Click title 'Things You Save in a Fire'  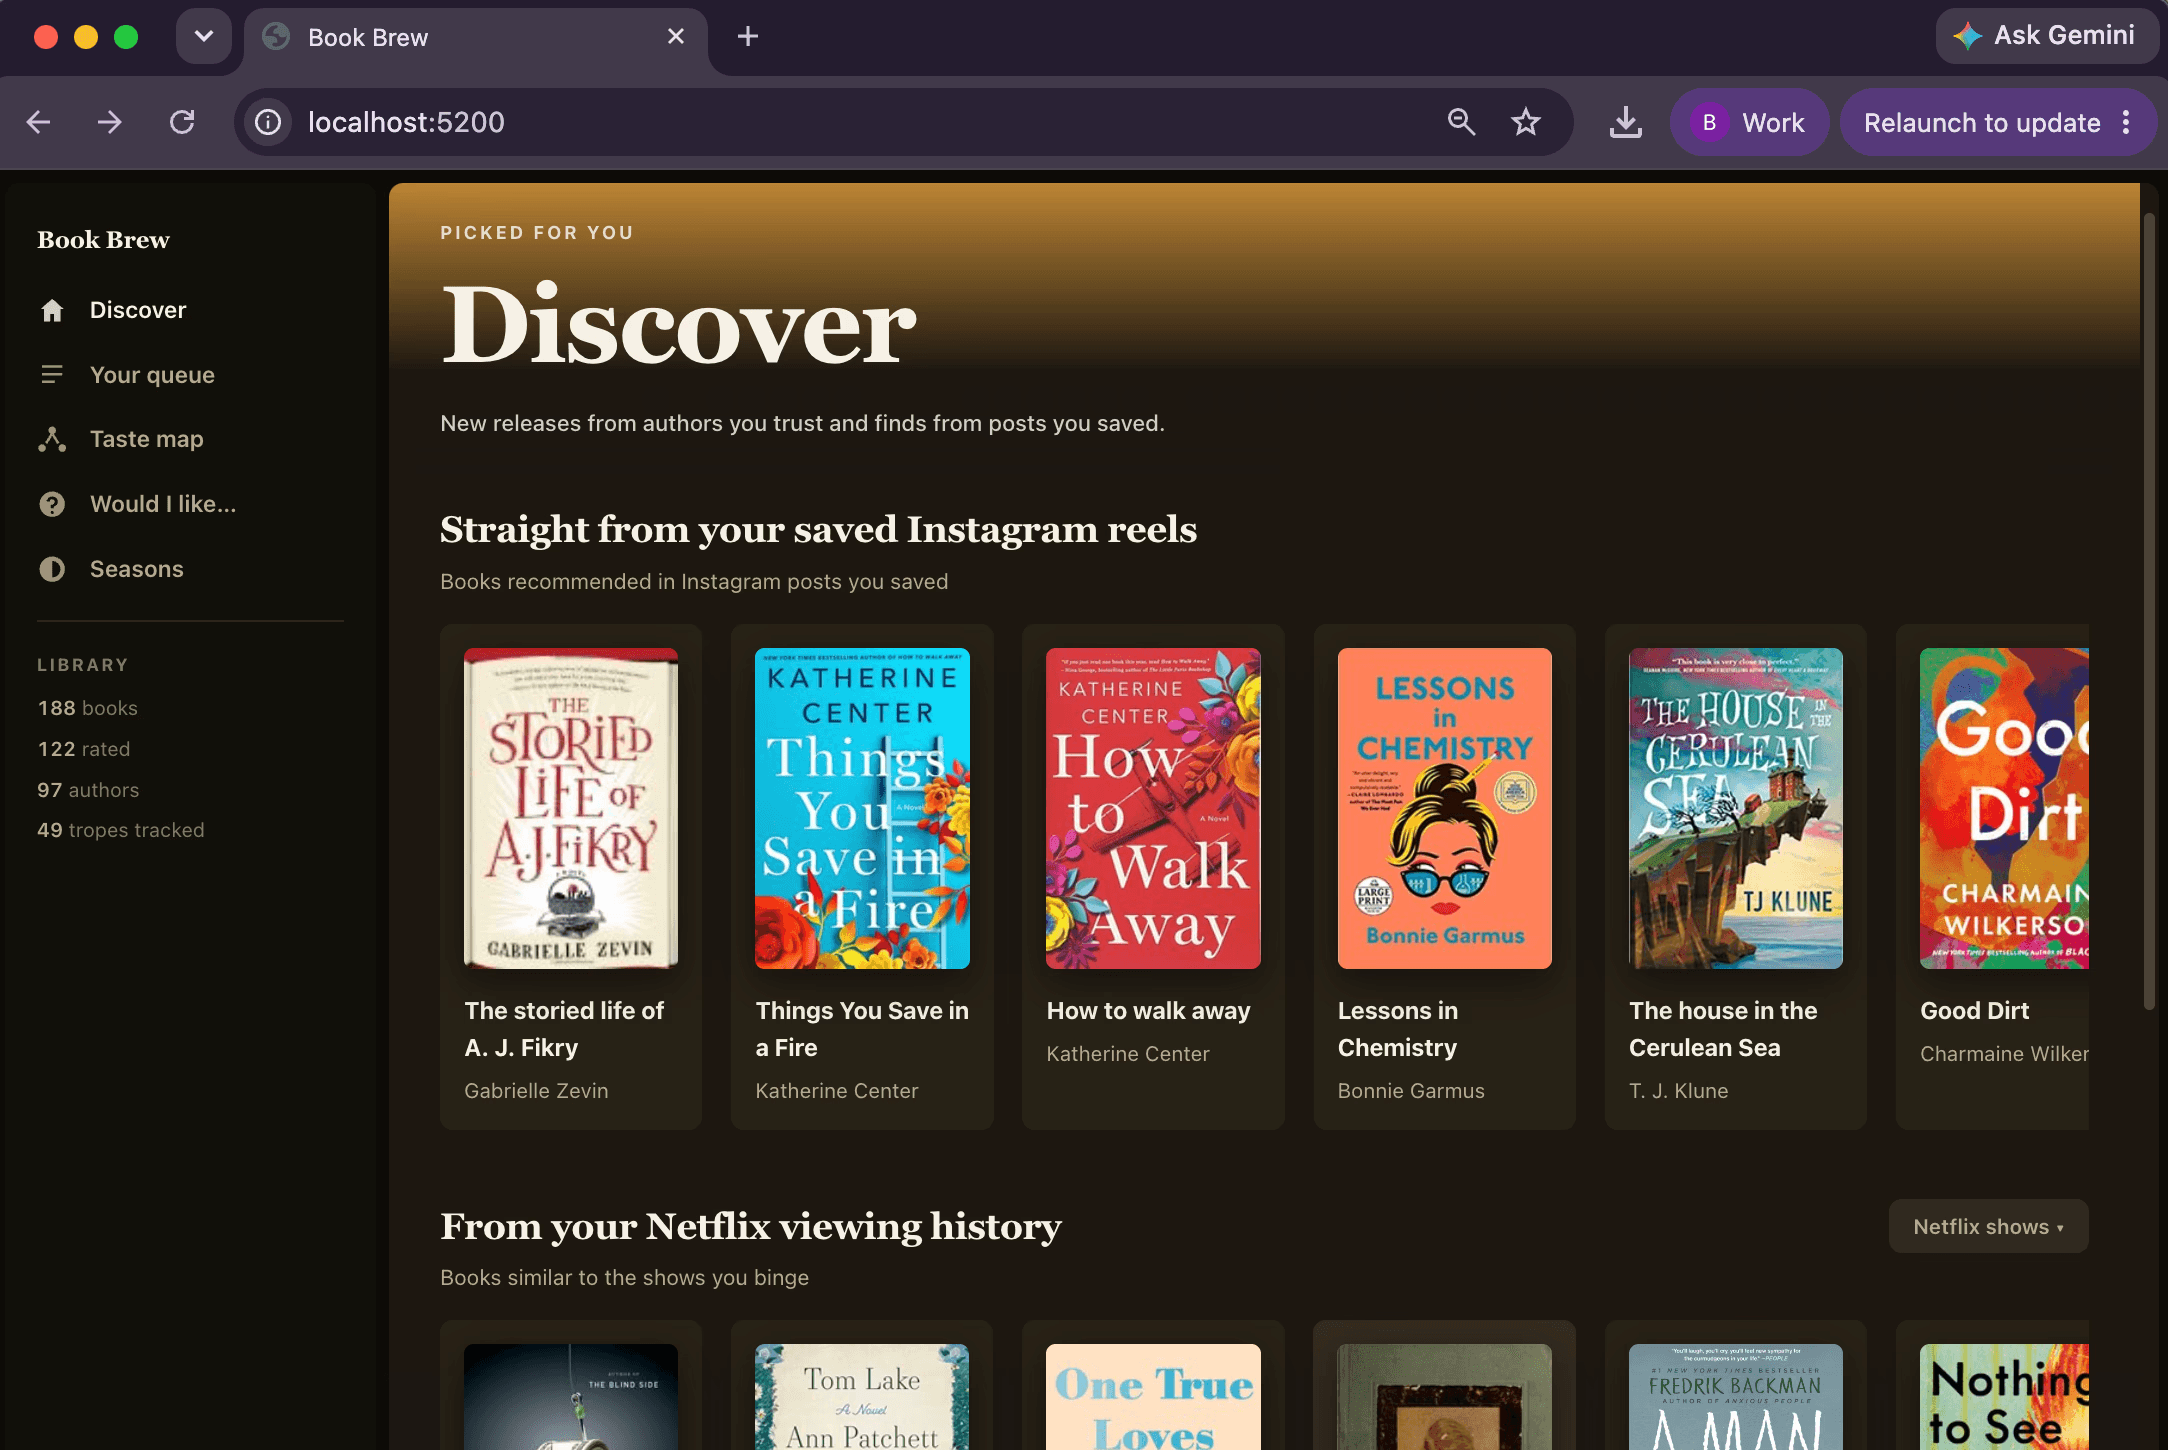(x=862, y=1029)
